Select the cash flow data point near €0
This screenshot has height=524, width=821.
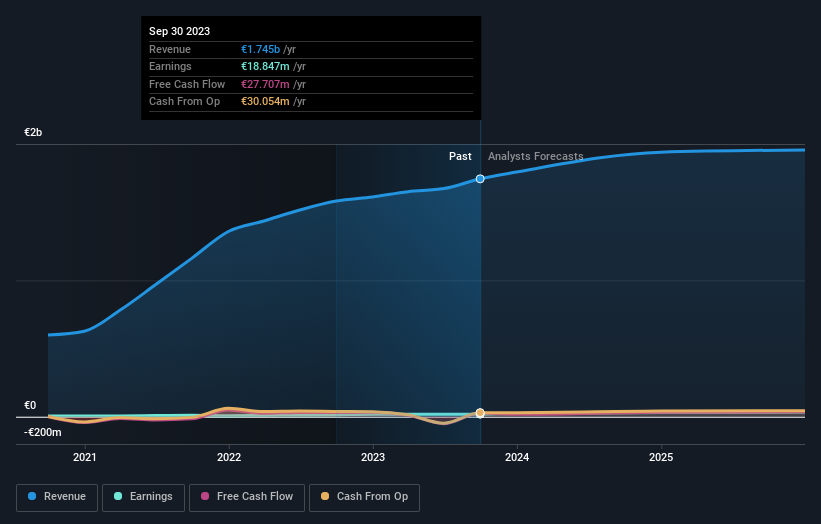480,413
